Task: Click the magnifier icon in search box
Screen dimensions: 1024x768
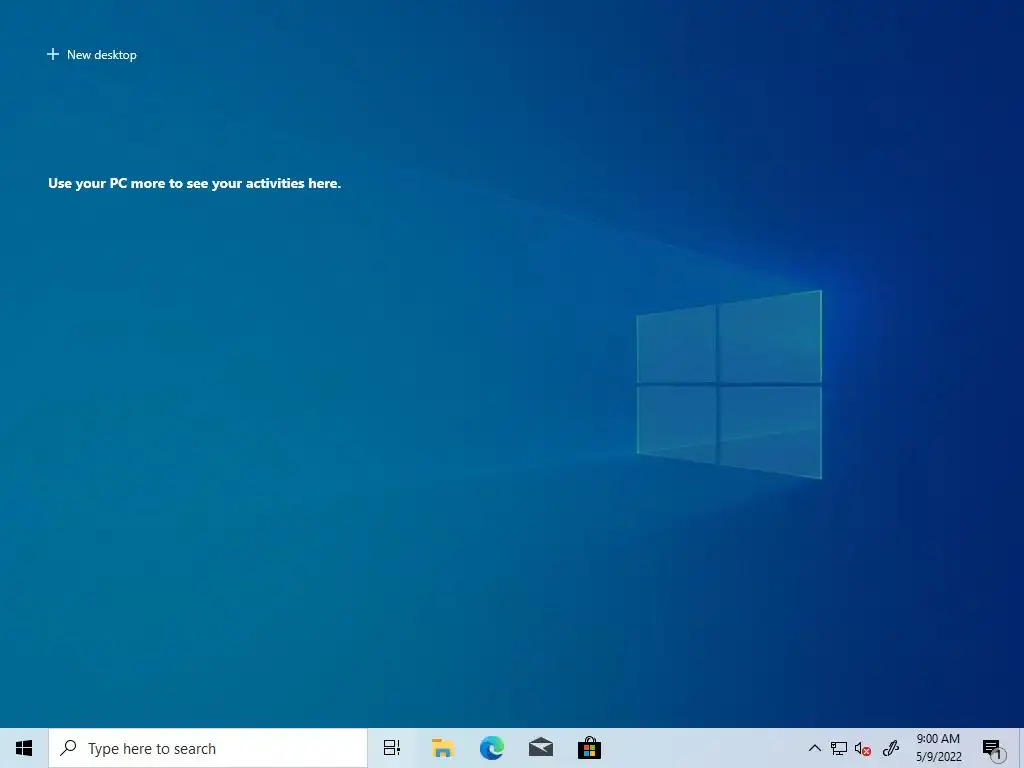Action: point(68,748)
